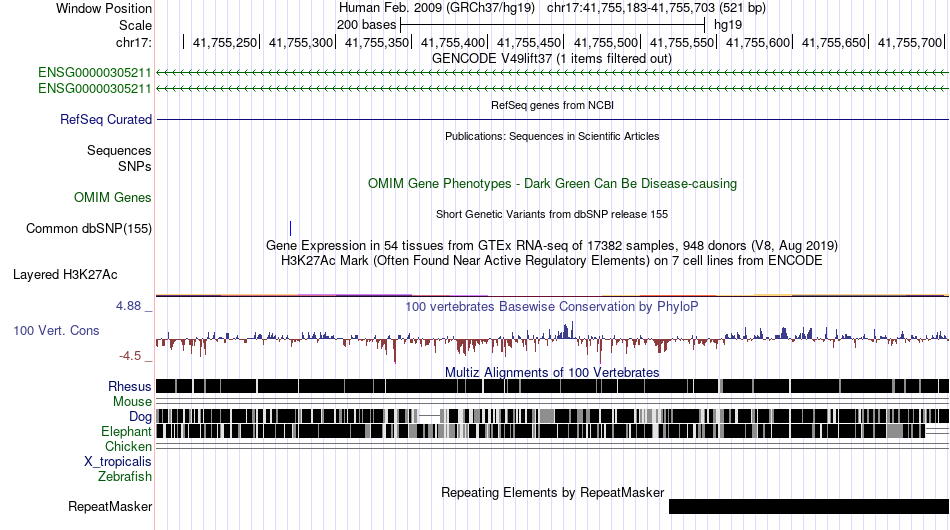
Task: Open the RefSeq Curated track label
Action: (105, 119)
